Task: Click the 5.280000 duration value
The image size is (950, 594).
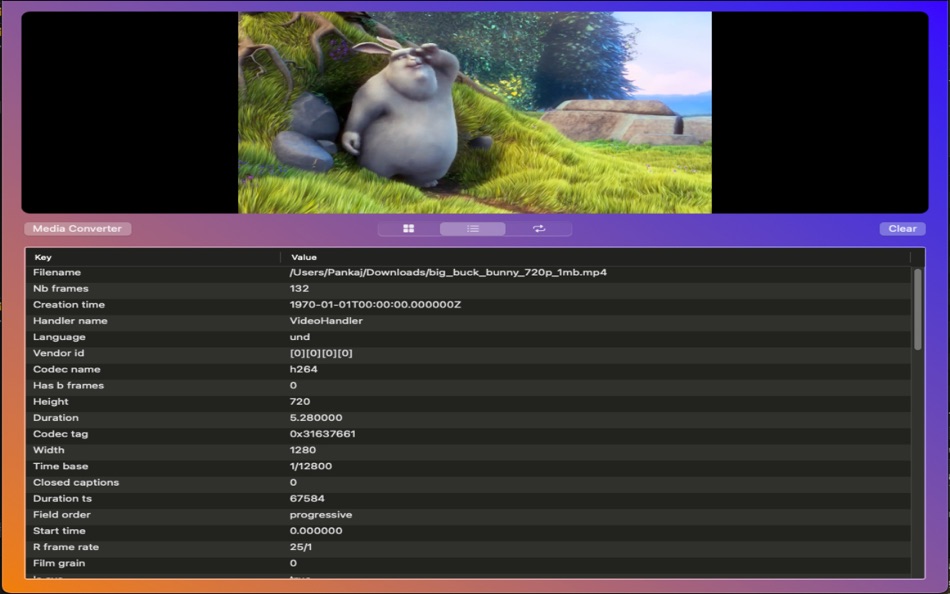Action: [x=316, y=418]
